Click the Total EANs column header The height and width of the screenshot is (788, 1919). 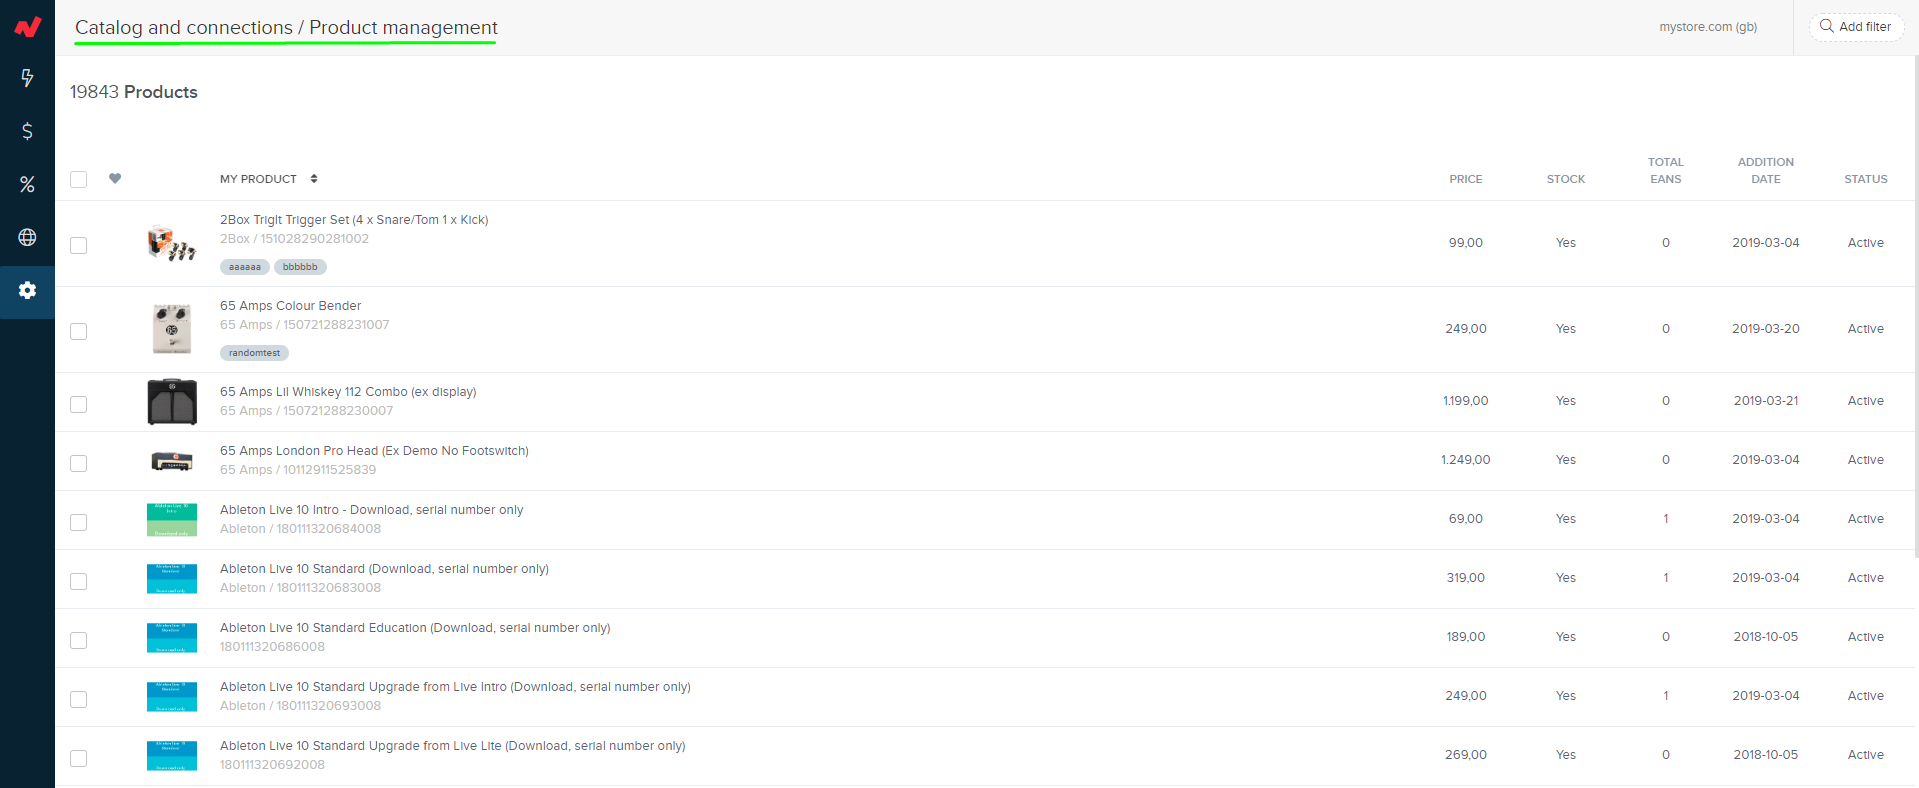tap(1665, 170)
